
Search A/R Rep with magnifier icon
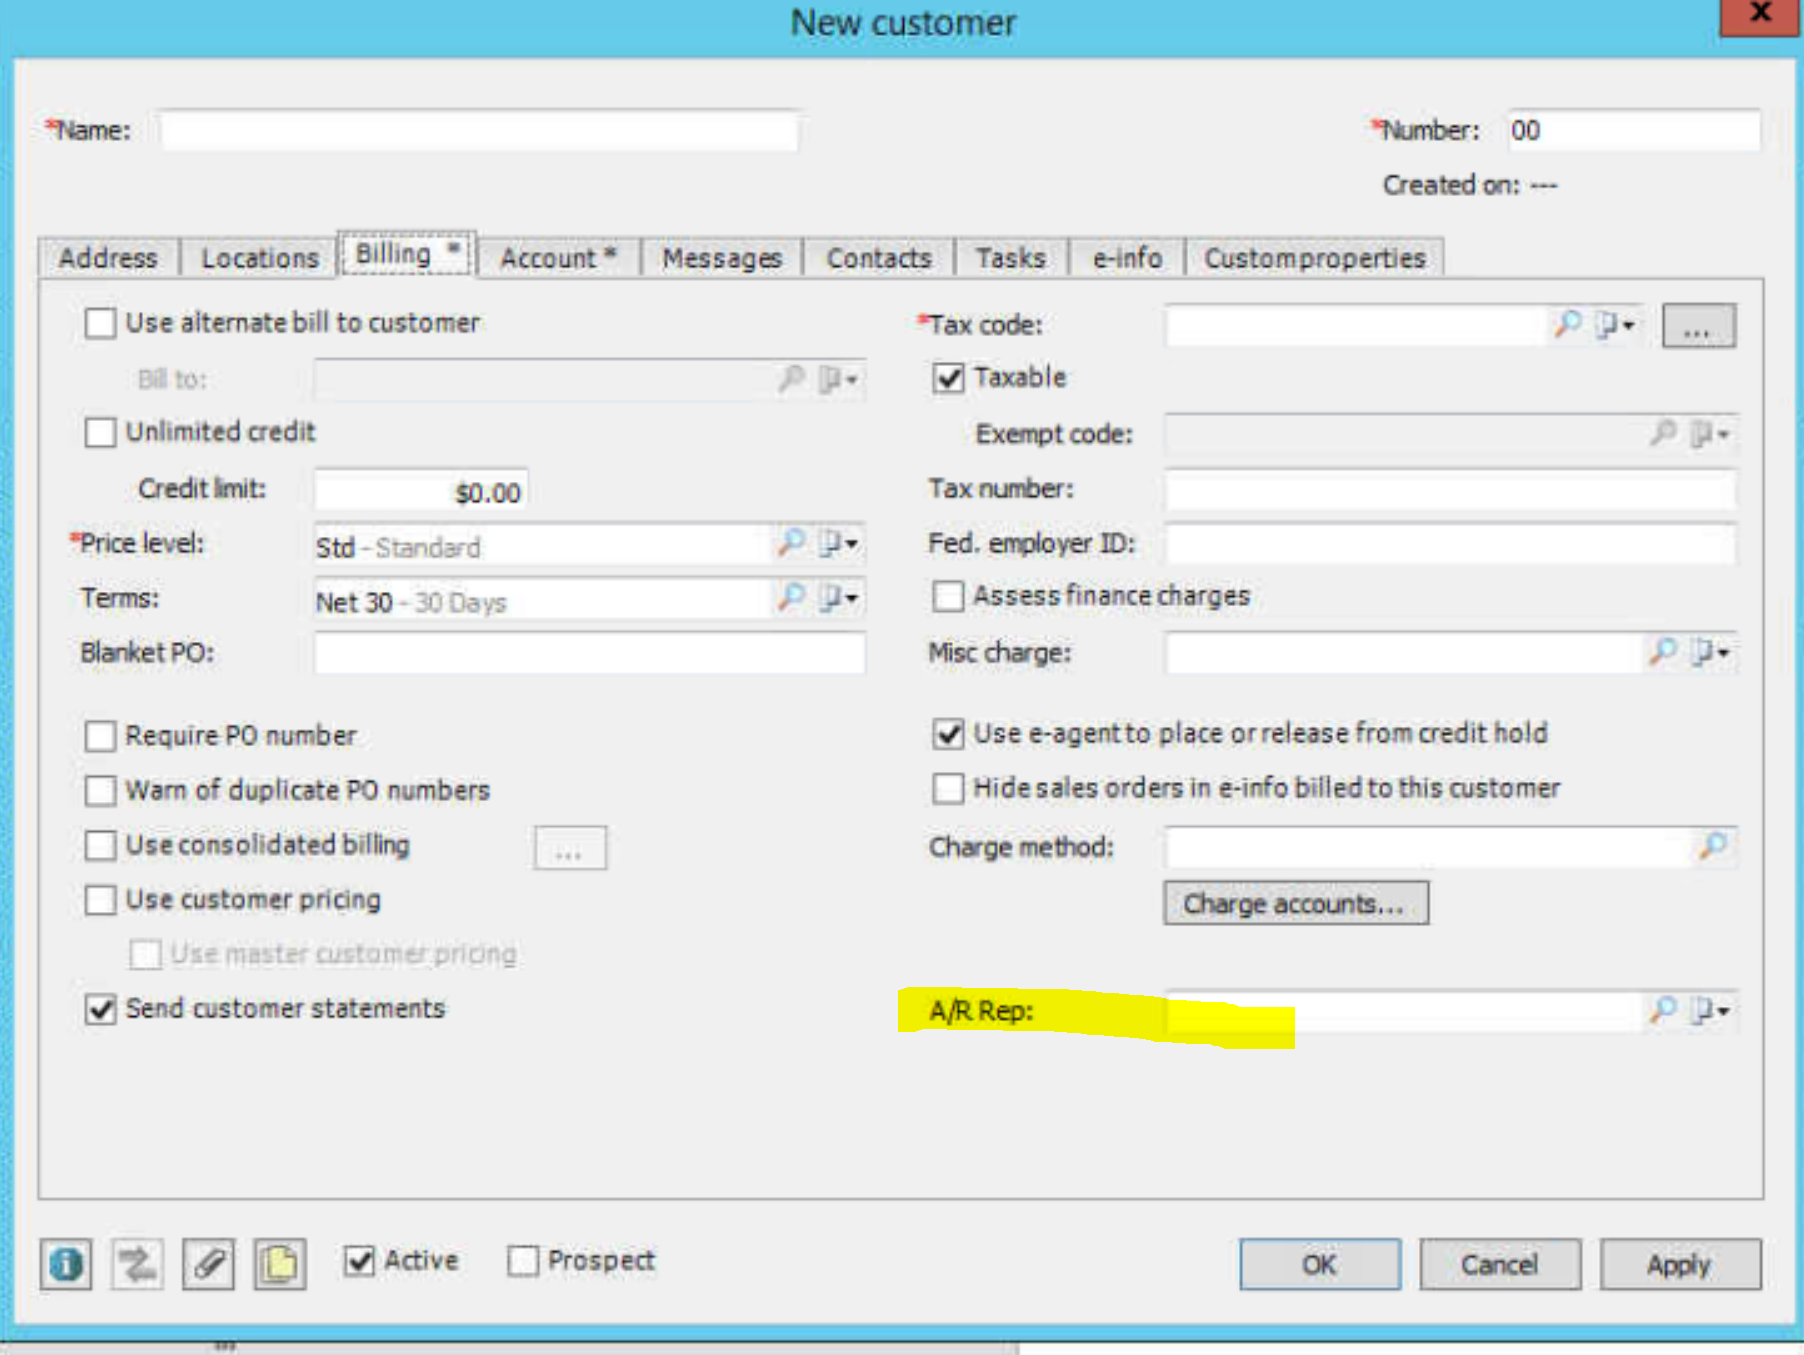pyautogui.click(x=1662, y=1010)
